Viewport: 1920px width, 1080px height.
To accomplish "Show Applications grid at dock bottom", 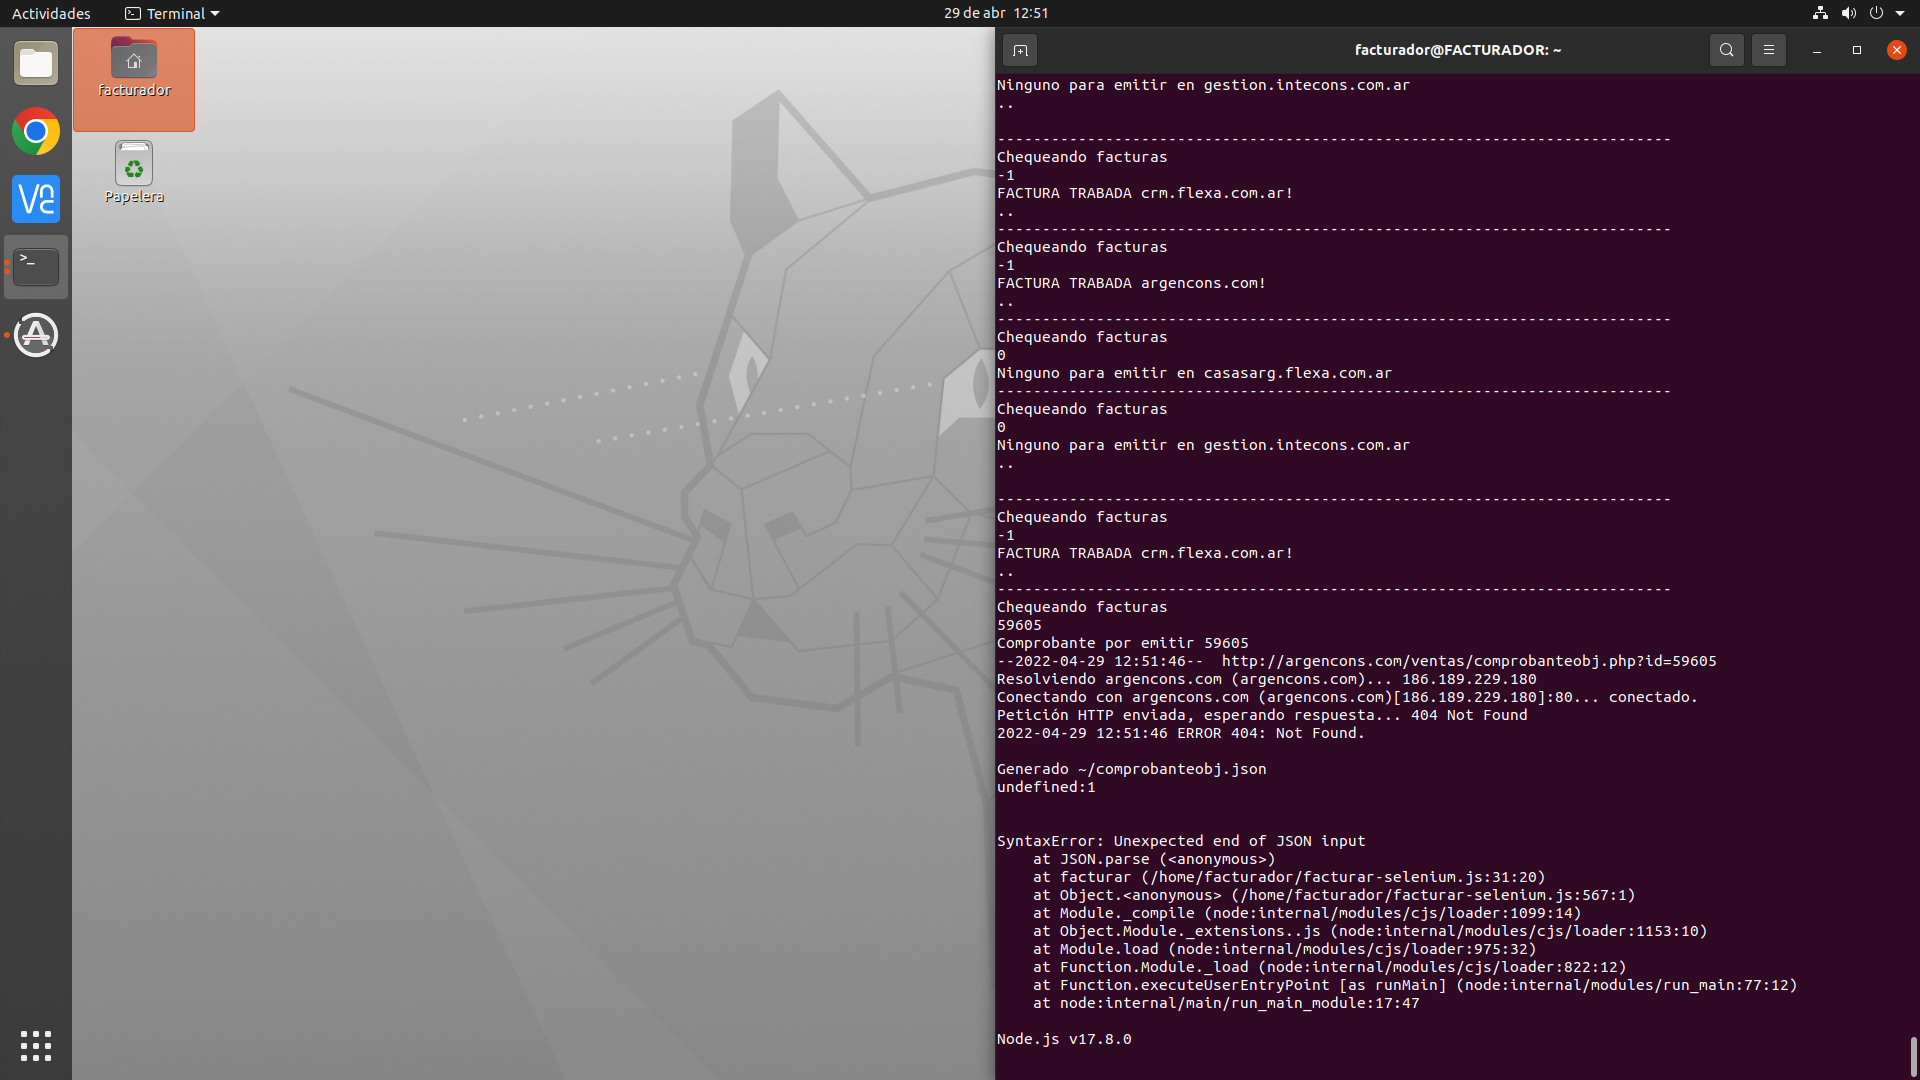I will pos(36,1046).
